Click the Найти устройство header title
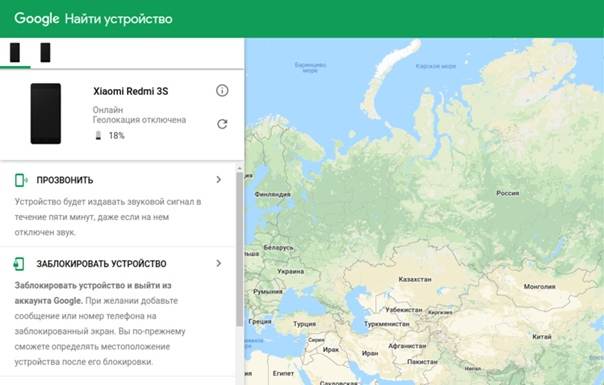Viewport: 604px width, 385px height. 119,18
